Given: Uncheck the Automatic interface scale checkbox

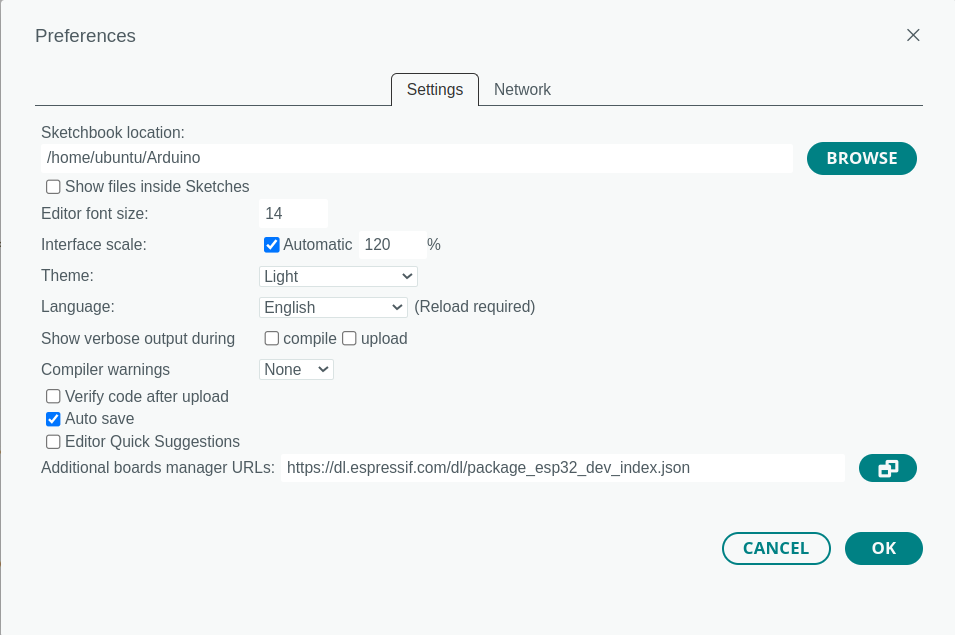Looking at the screenshot, I should [x=272, y=245].
